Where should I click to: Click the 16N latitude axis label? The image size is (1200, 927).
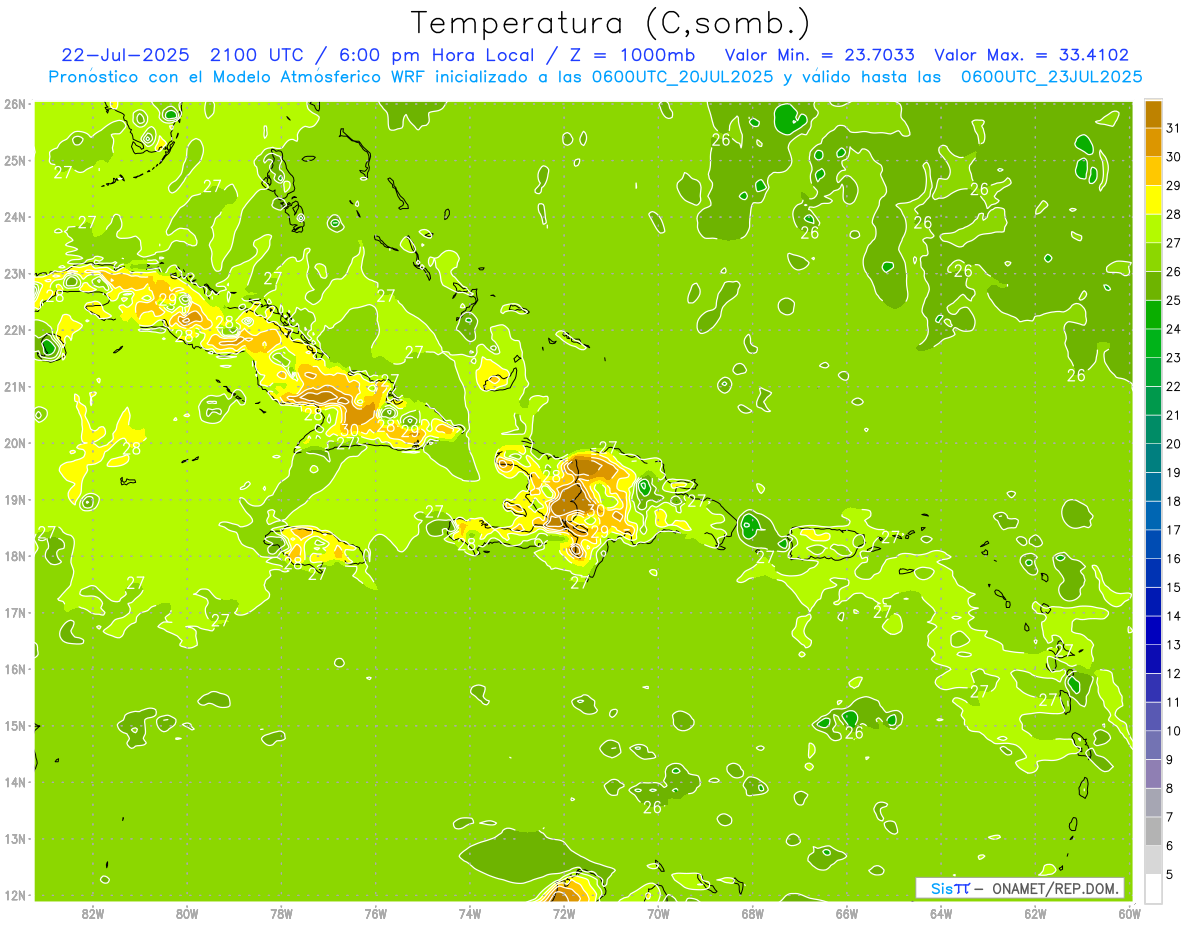(x=14, y=669)
